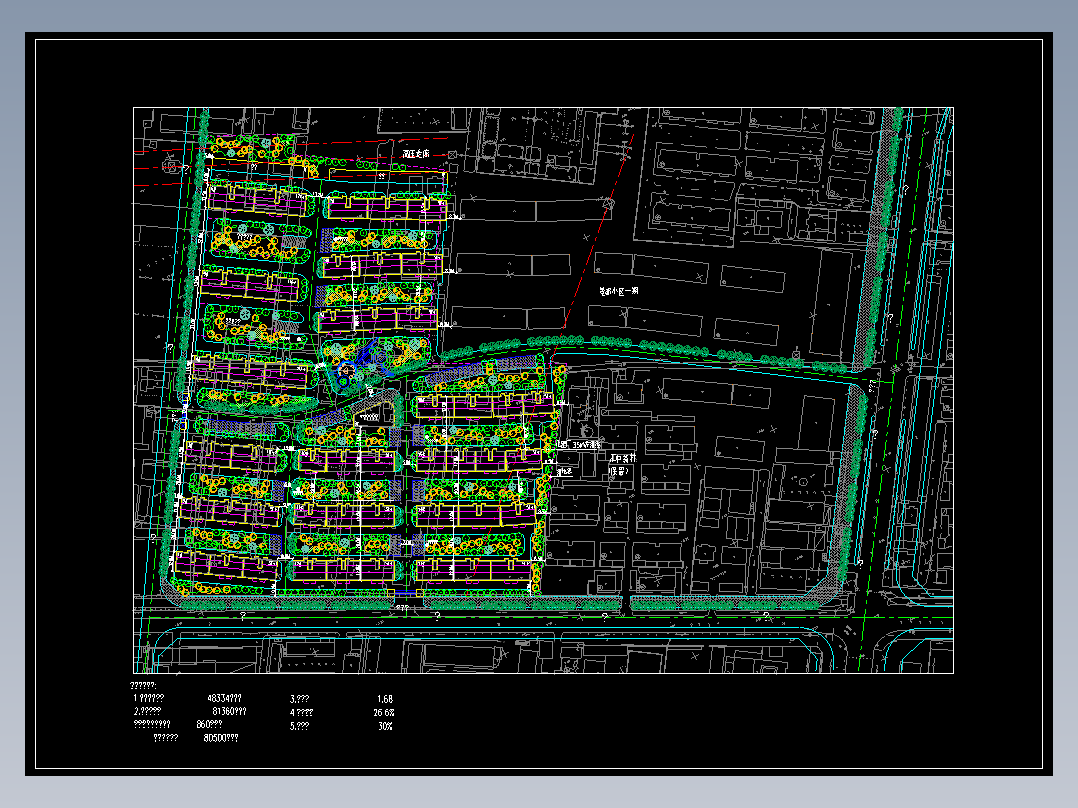Click the 1.68 ratio value
Viewport: 1078px width, 808px height.
click(385, 699)
